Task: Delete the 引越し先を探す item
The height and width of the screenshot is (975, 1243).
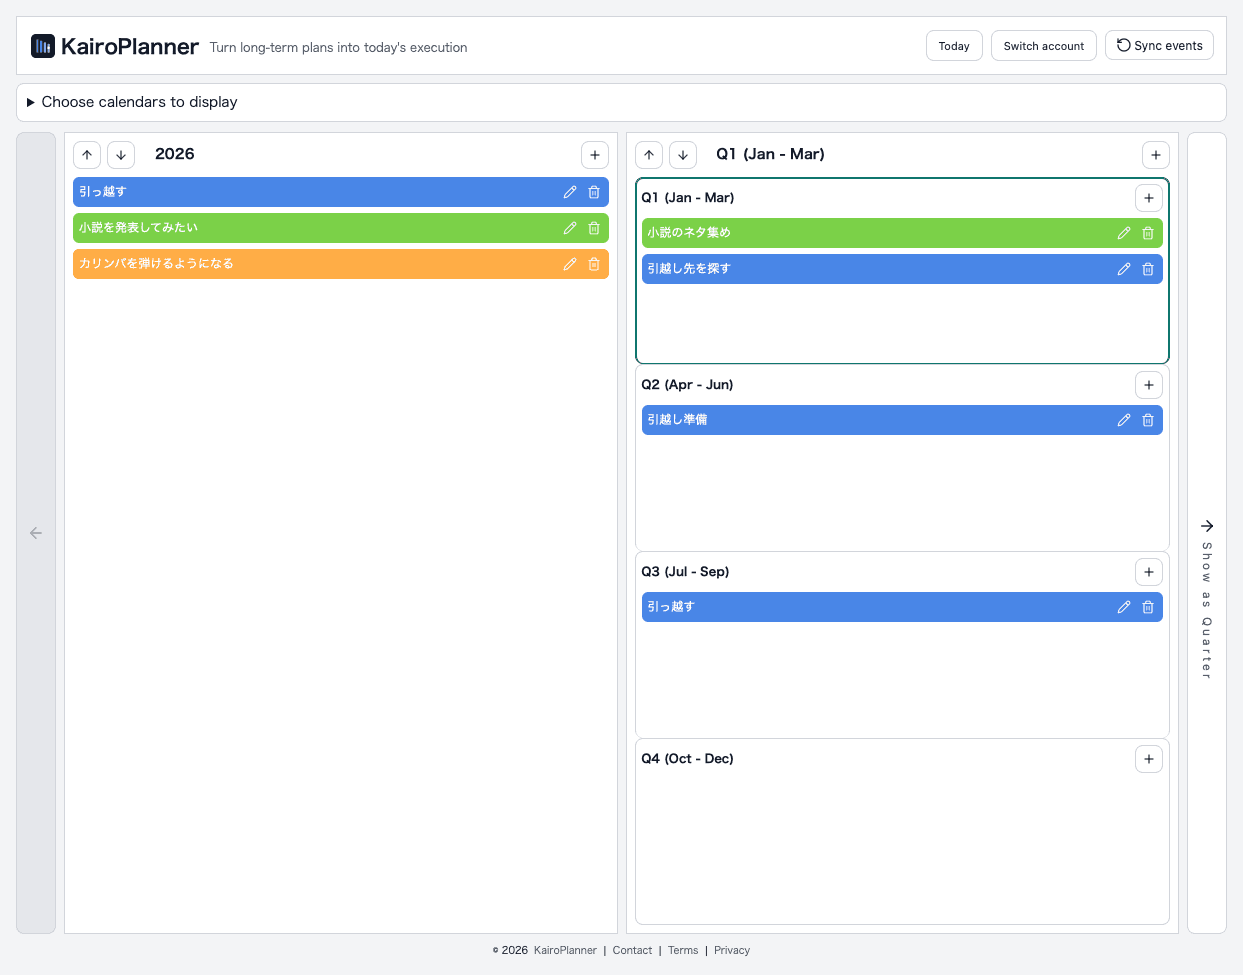Action: coord(1148,269)
